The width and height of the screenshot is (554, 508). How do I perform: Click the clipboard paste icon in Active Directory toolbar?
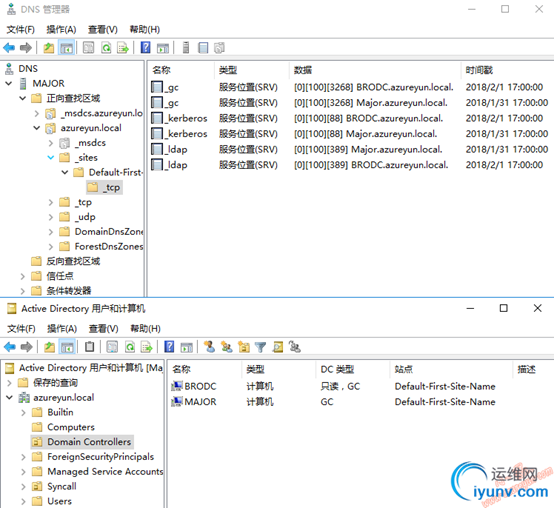coord(89,347)
